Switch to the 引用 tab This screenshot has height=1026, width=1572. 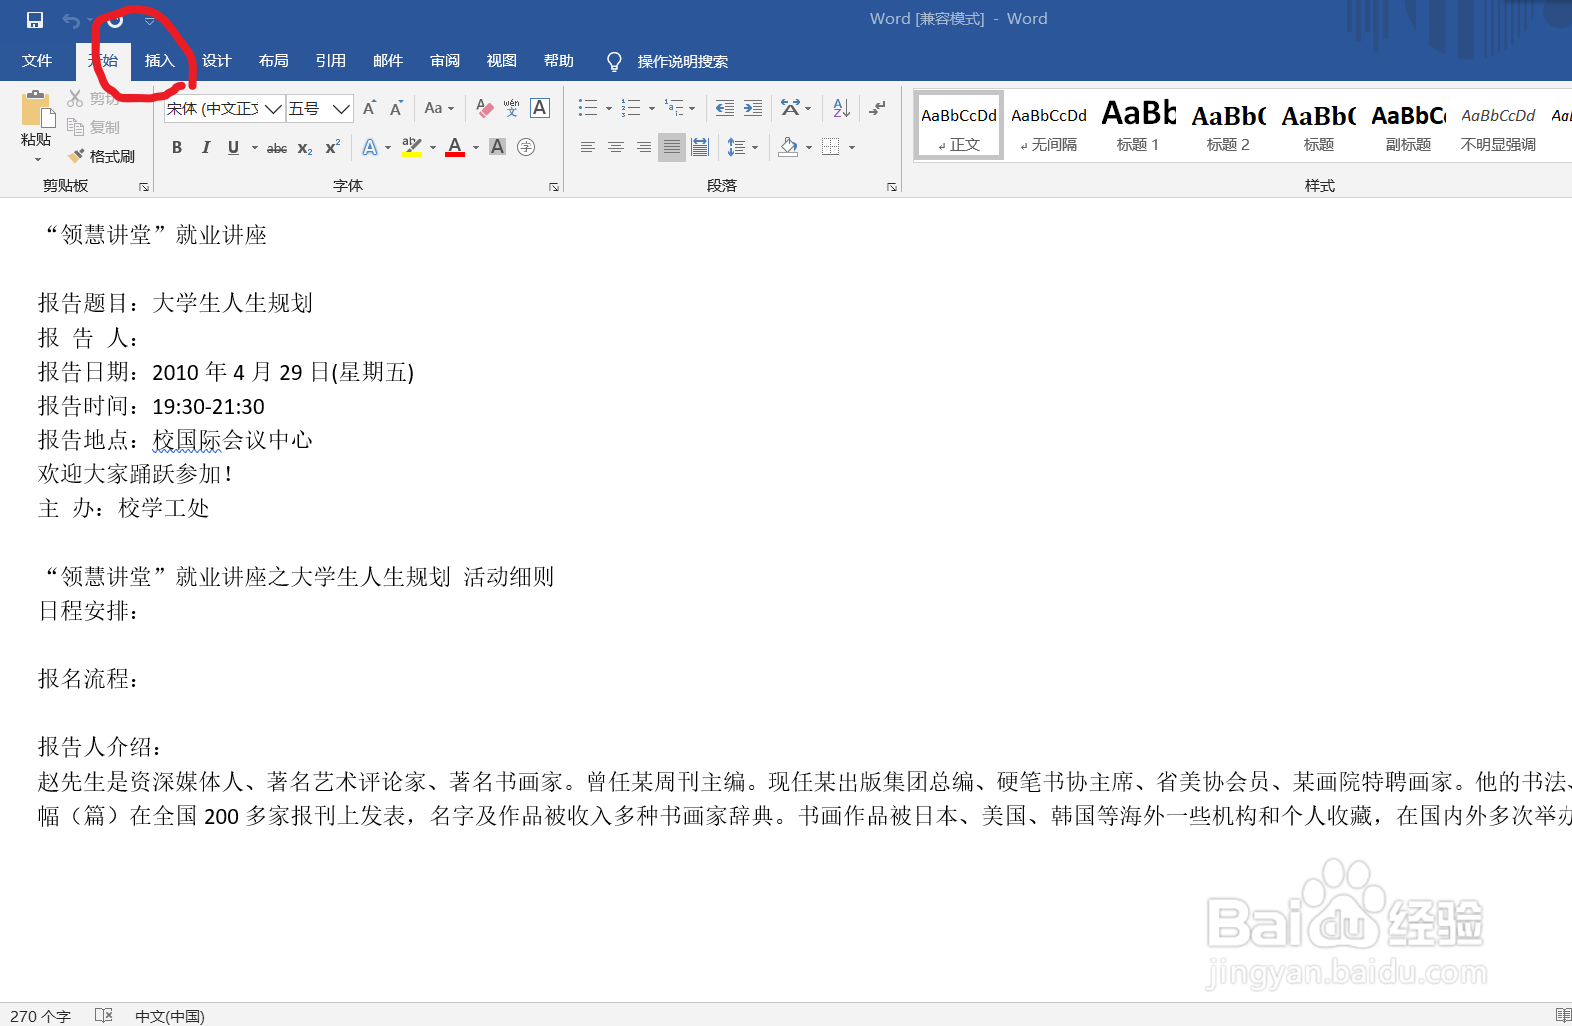330,61
